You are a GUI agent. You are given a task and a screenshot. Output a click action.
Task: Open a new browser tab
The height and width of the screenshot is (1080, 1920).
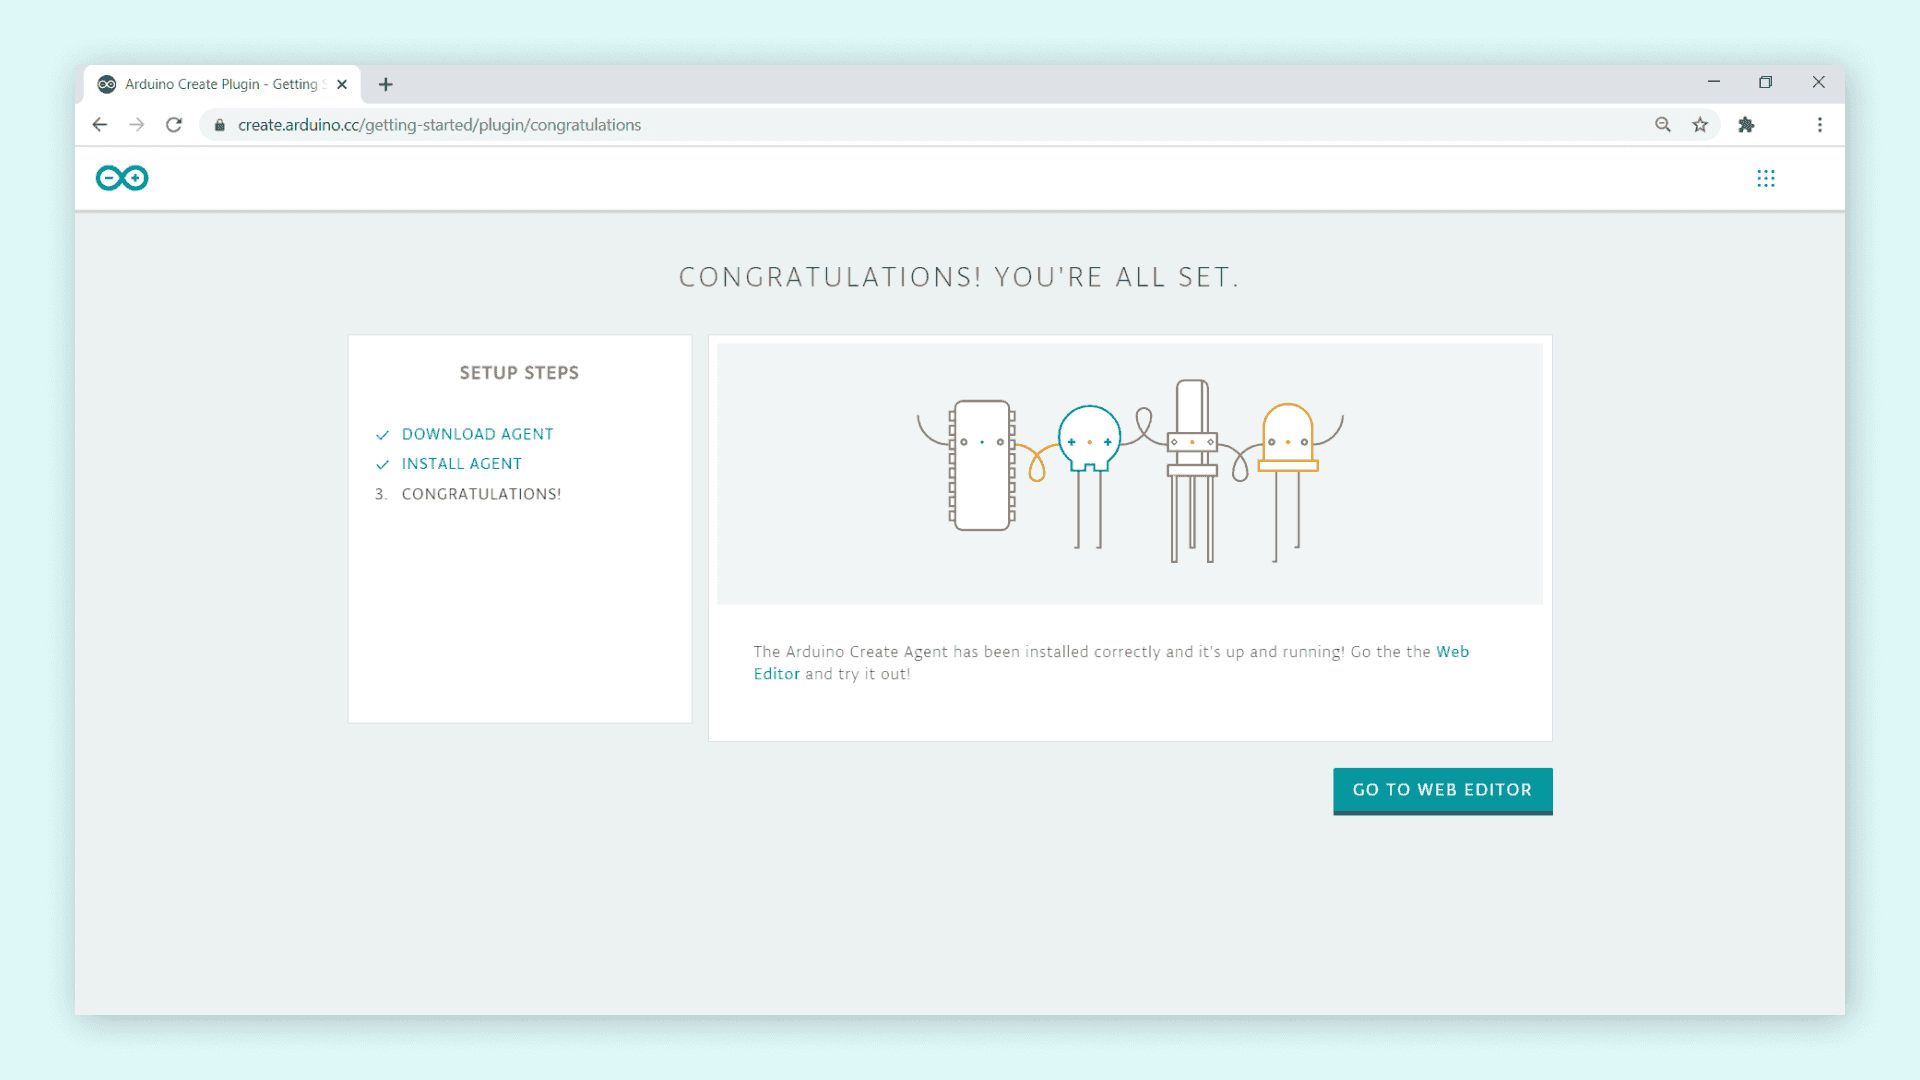tap(386, 84)
